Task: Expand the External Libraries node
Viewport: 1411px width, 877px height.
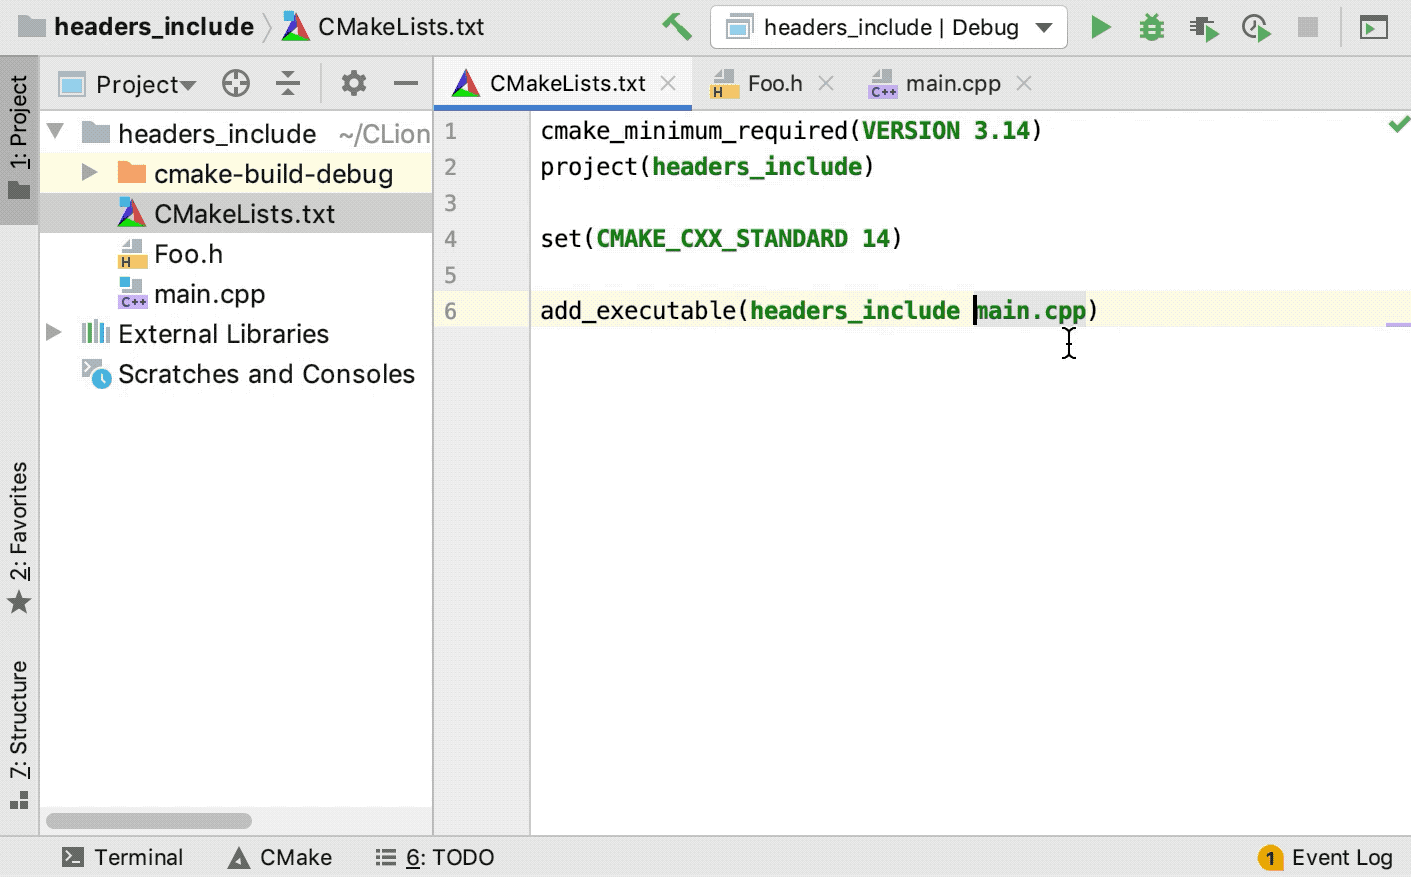Action: [53, 334]
